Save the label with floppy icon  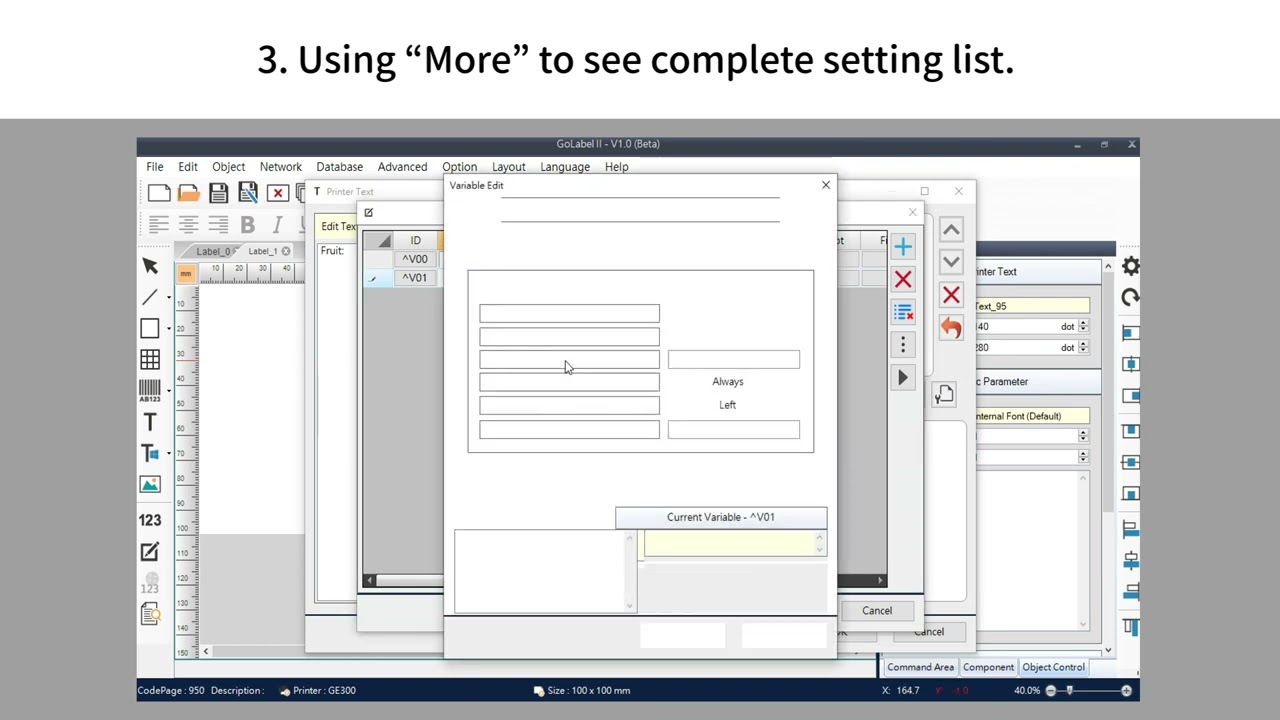coord(218,193)
